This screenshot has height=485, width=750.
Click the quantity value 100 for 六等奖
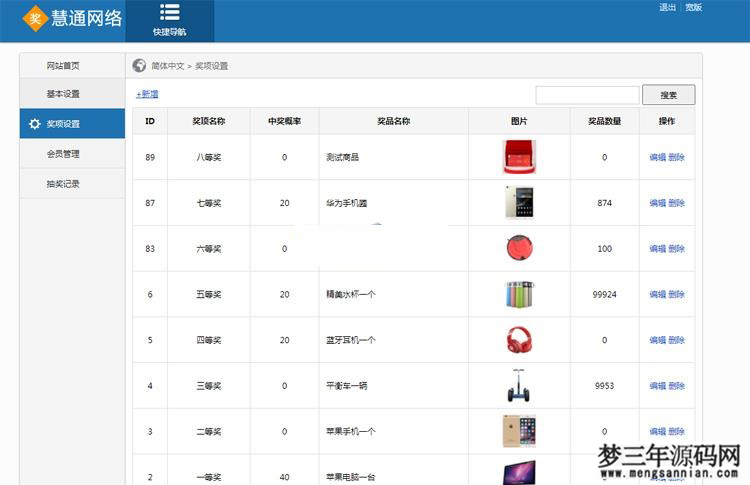pyautogui.click(x=605, y=248)
